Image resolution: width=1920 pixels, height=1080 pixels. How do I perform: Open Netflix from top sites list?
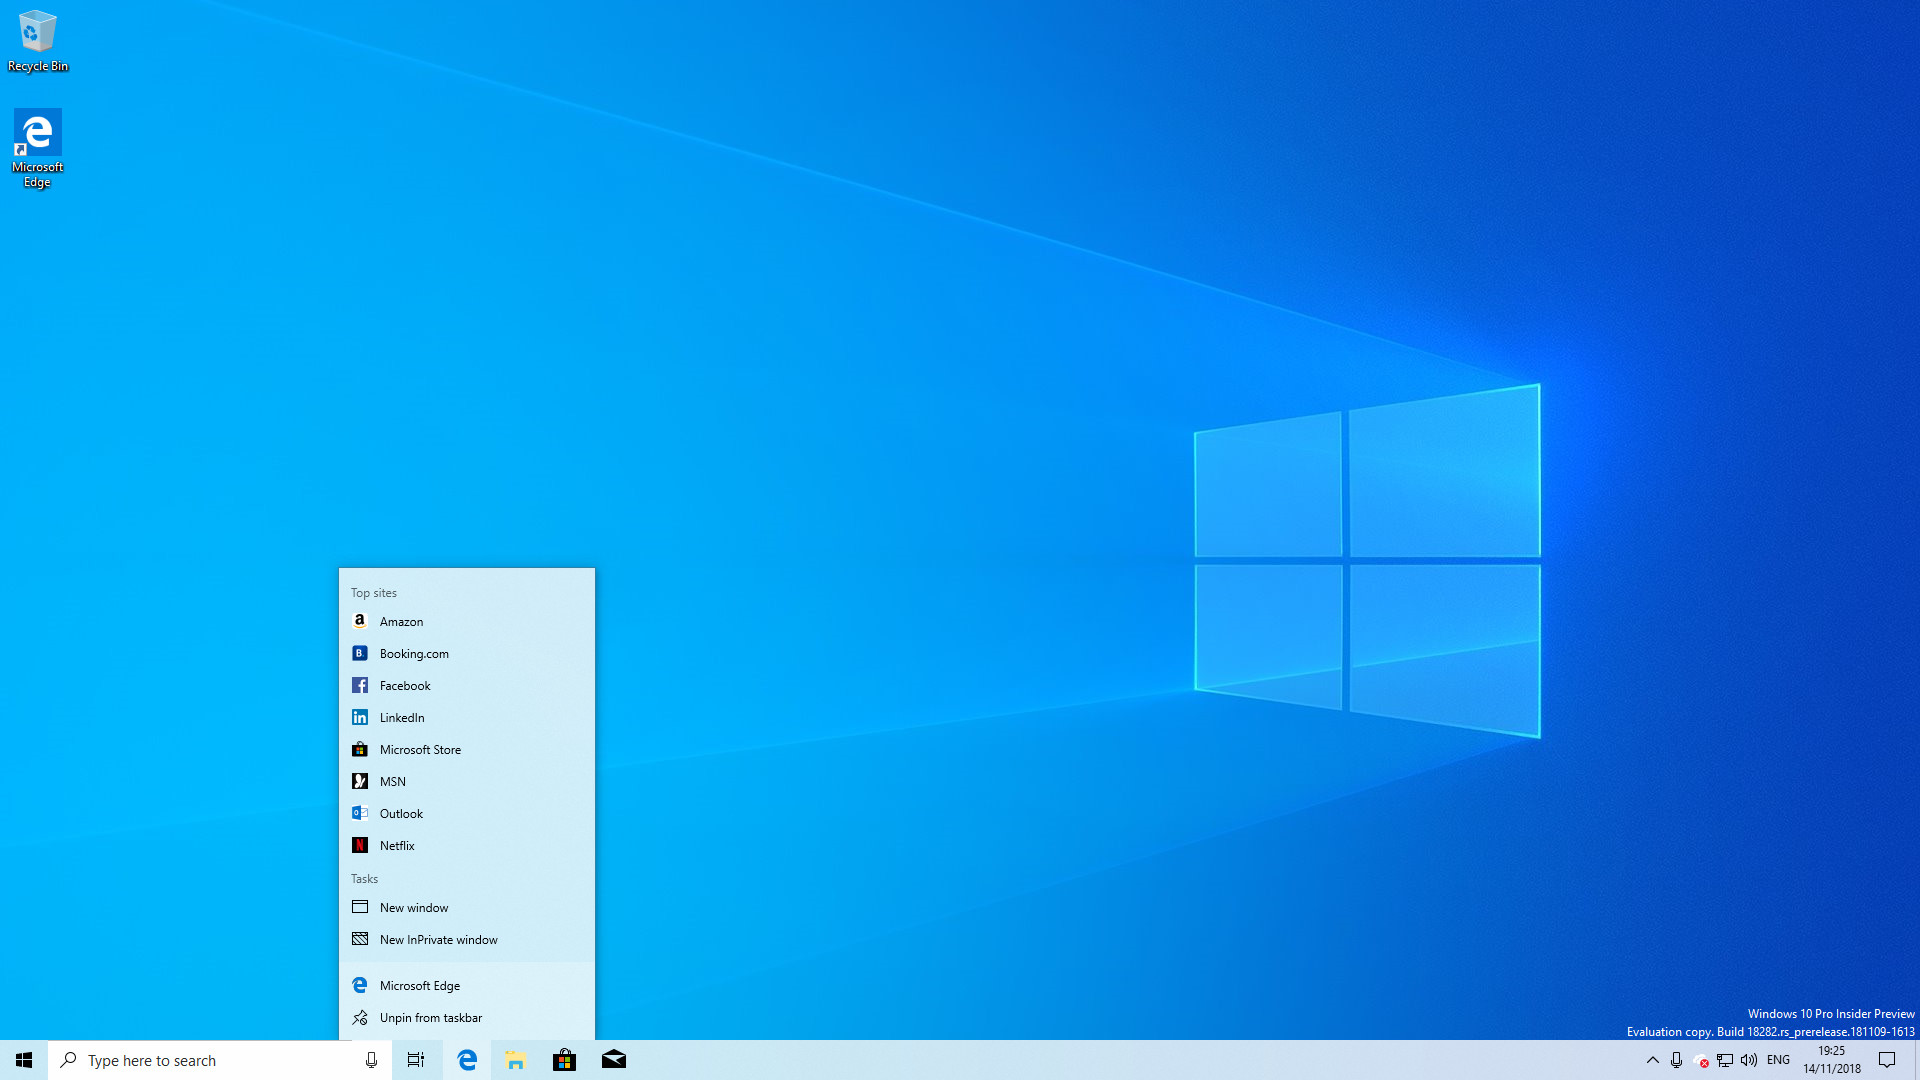397,844
